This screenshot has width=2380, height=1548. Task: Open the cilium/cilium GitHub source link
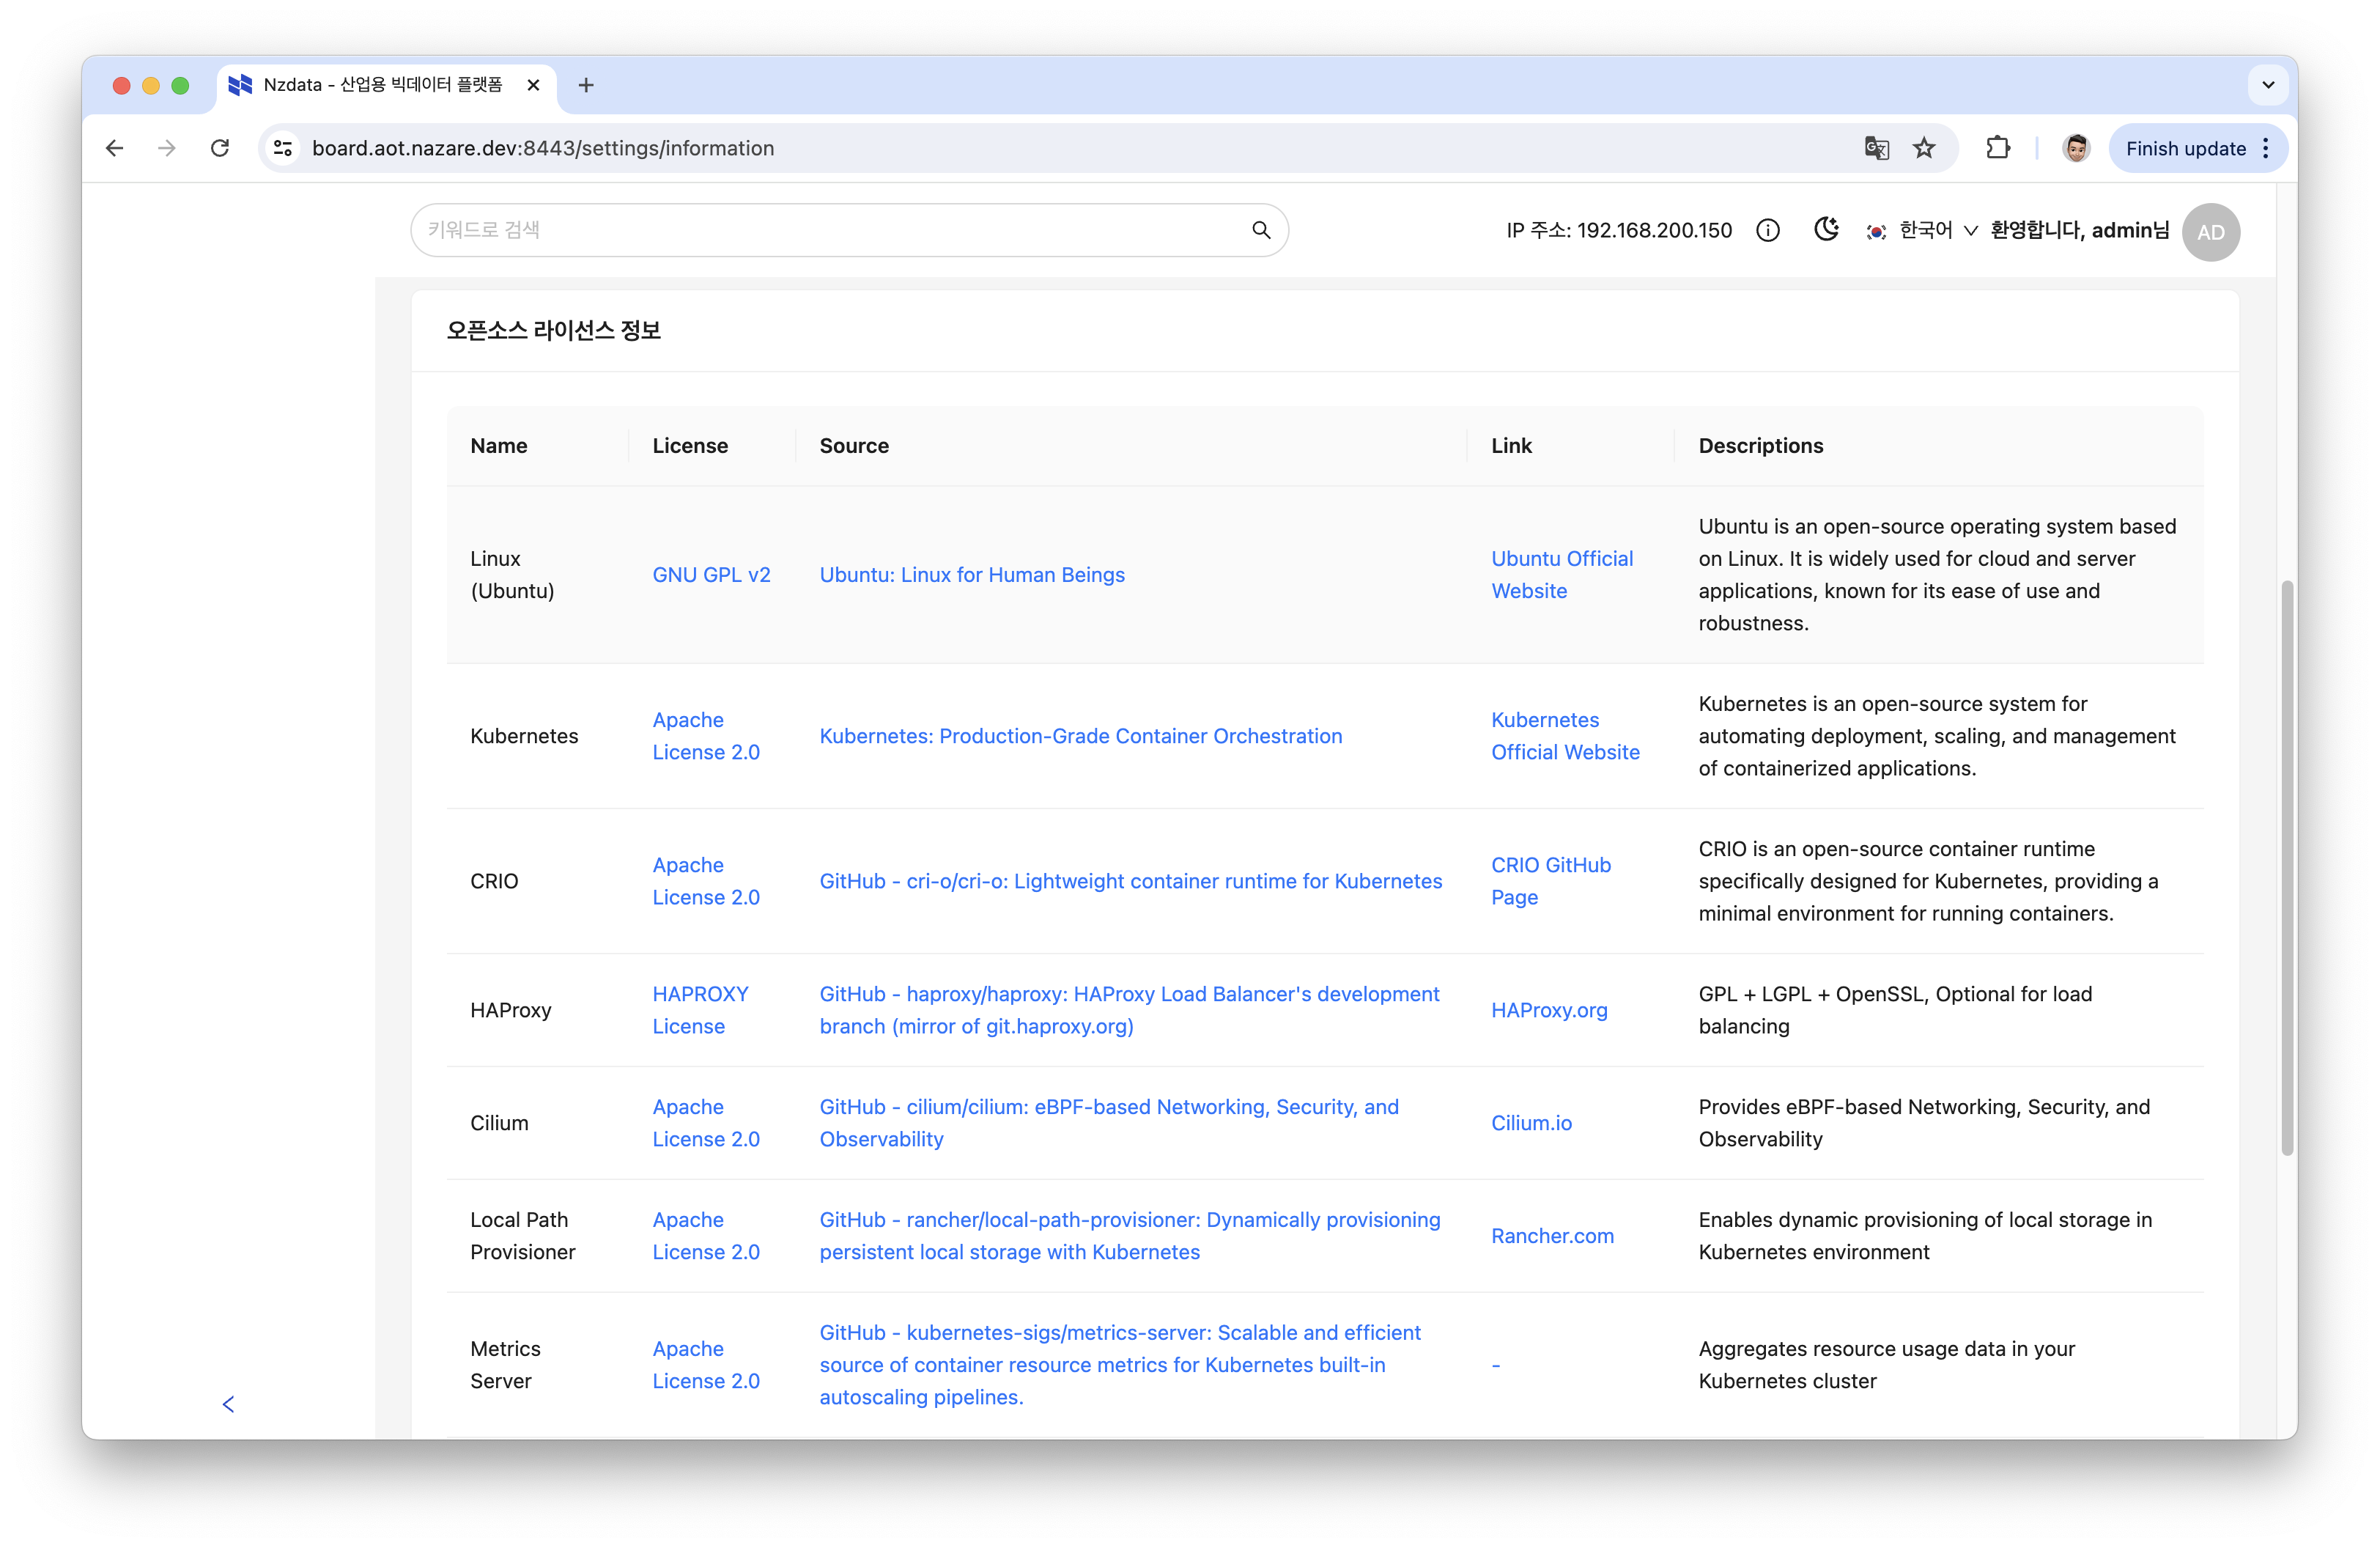1109,1123
